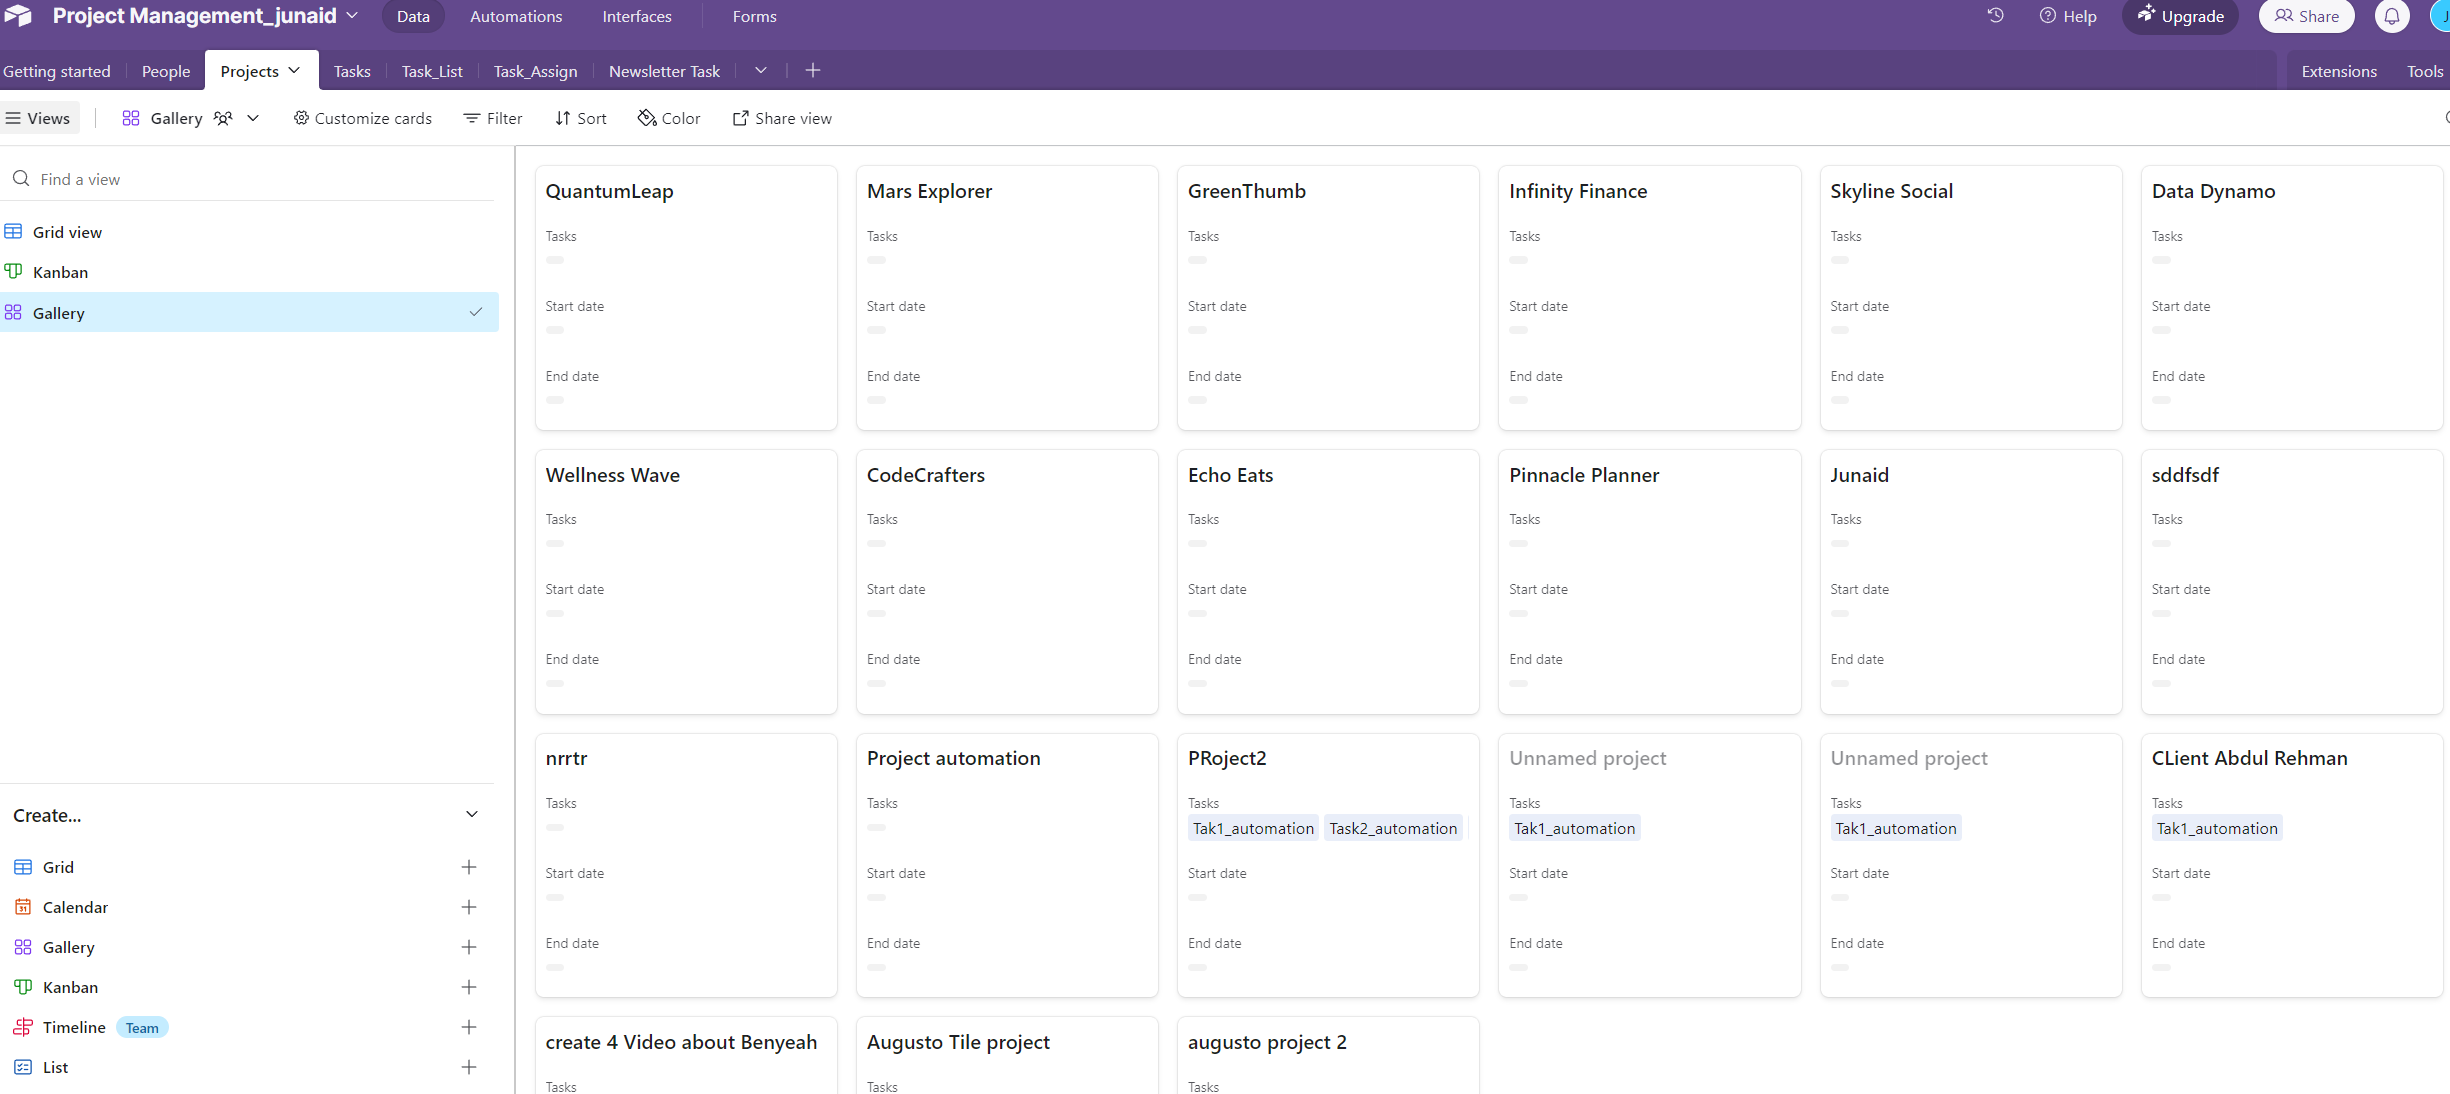
Task: Open the QuantumLeap project card
Action: coord(686,298)
